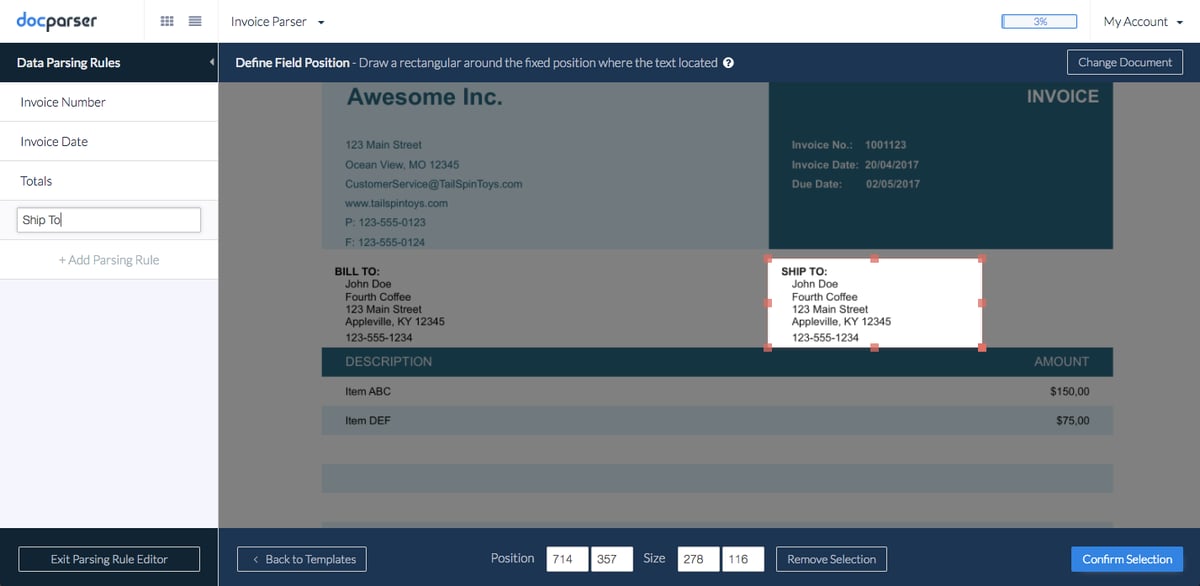Expand the Invoice Parser selector caret
Image resolution: width=1200 pixels, height=586 pixels.
[x=320, y=21]
